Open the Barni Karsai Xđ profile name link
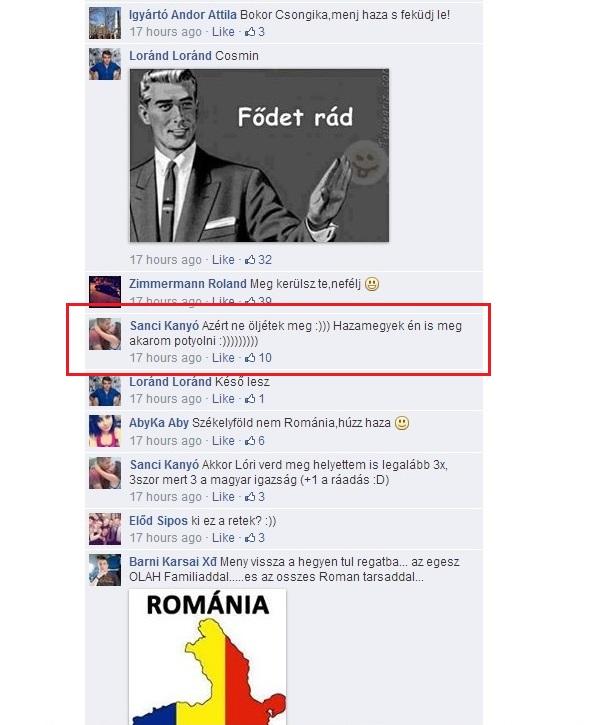611x725 pixels. [173, 562]
